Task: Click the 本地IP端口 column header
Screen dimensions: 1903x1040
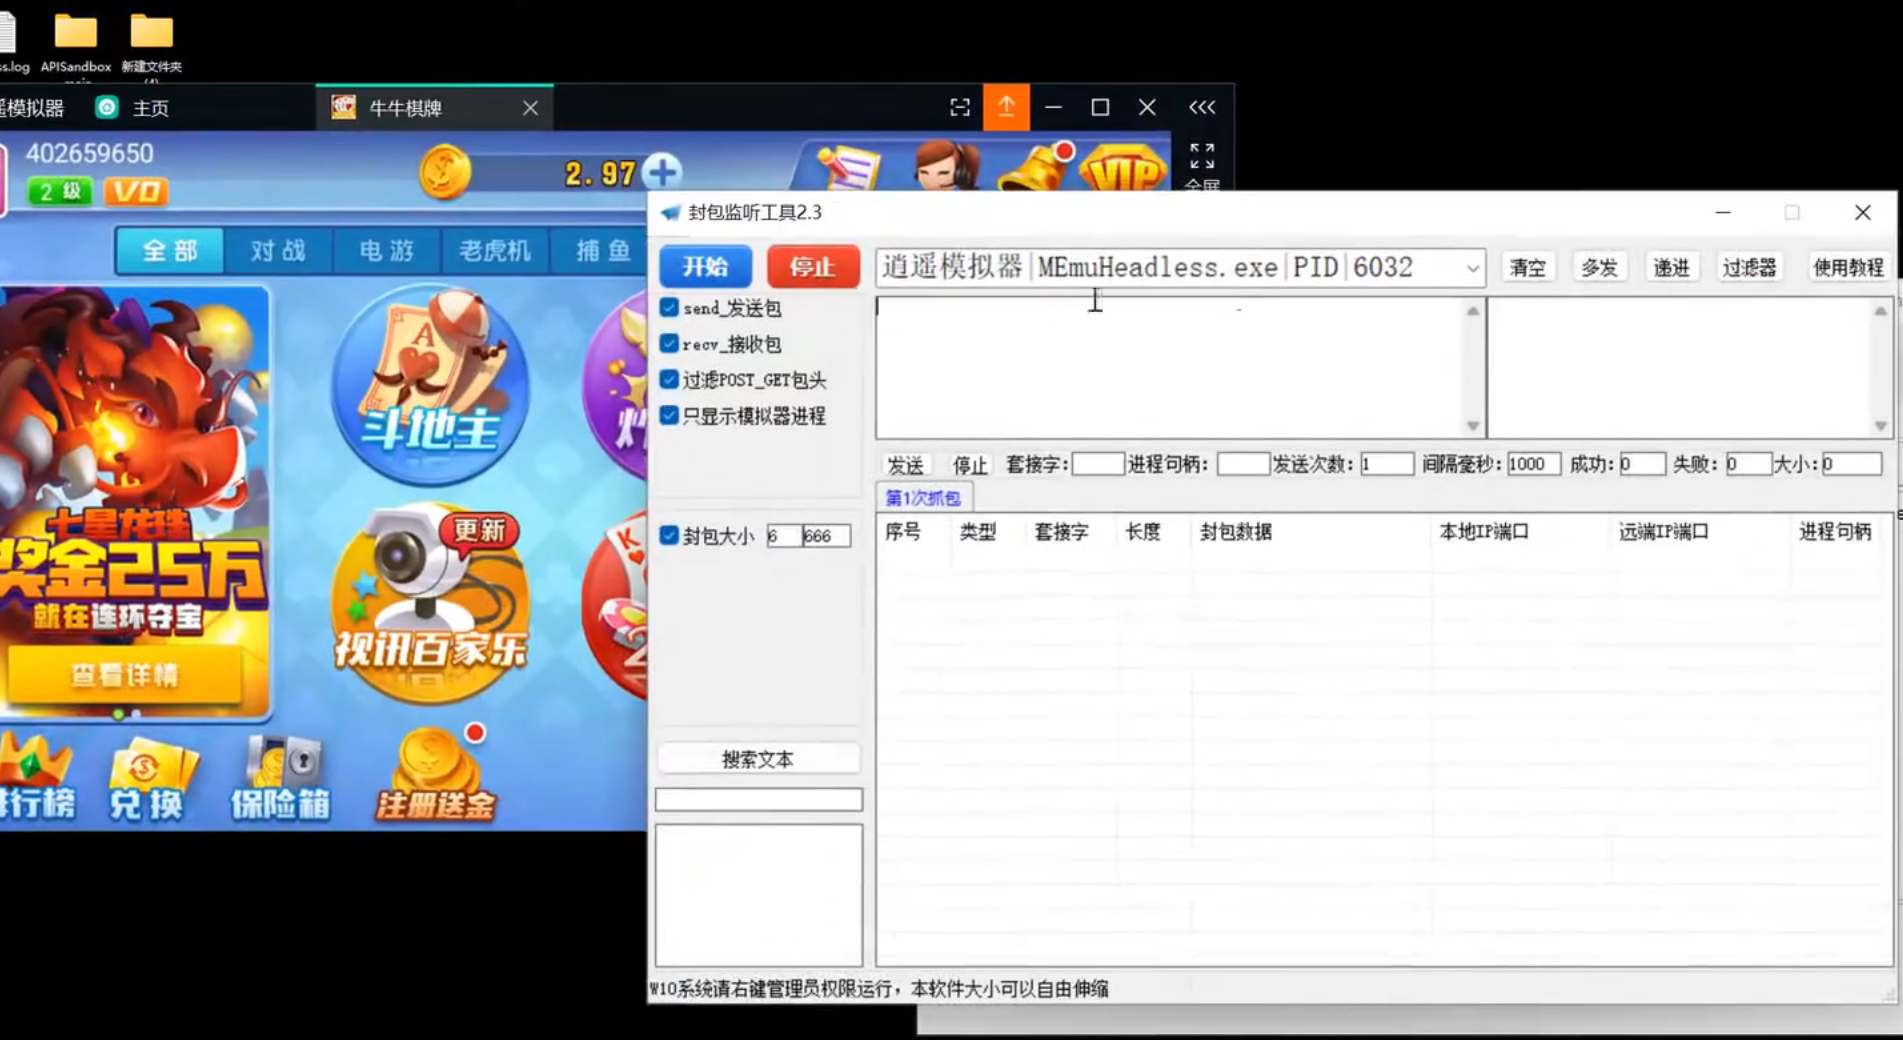Action: tap(1484, 532)
